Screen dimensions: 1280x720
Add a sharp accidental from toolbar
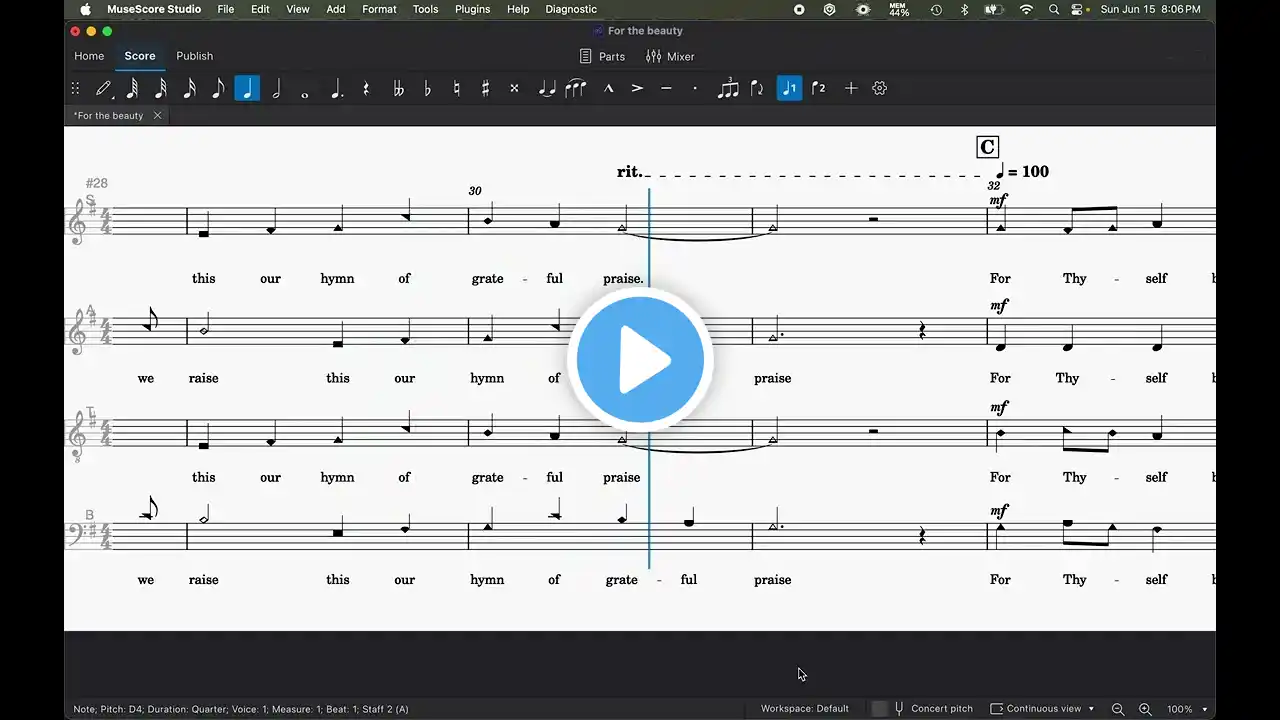486,88
